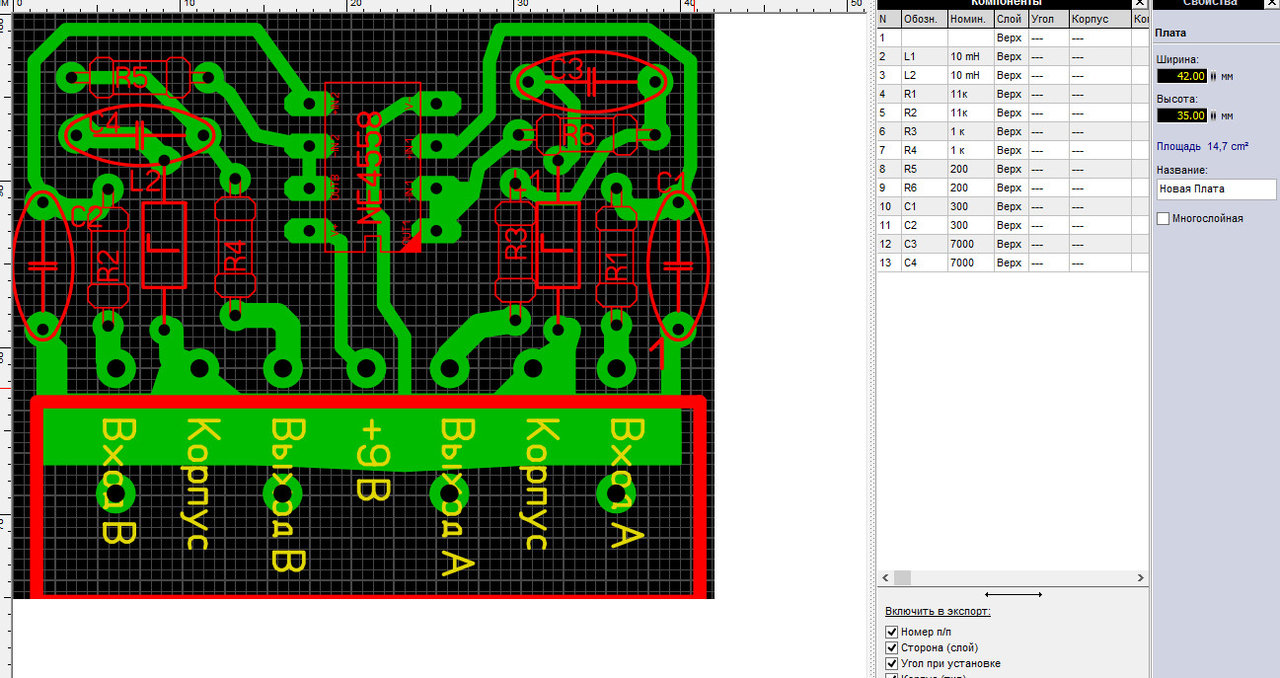
Task: Close the Компоненты panel
Action: point(1139,3)
